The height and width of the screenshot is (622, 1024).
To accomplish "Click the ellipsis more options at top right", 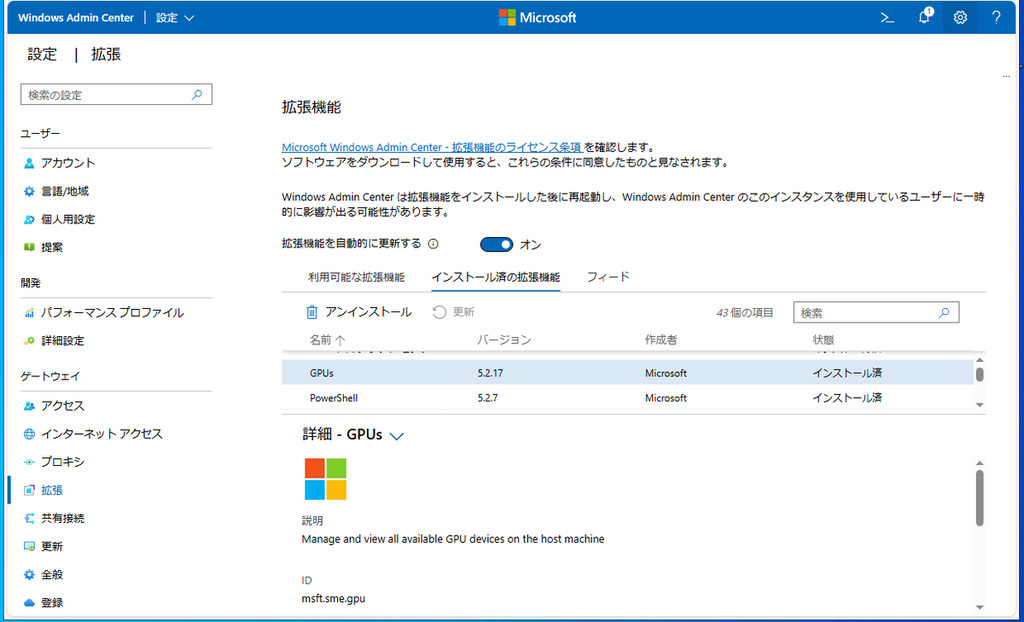I will coord(1006,76).
